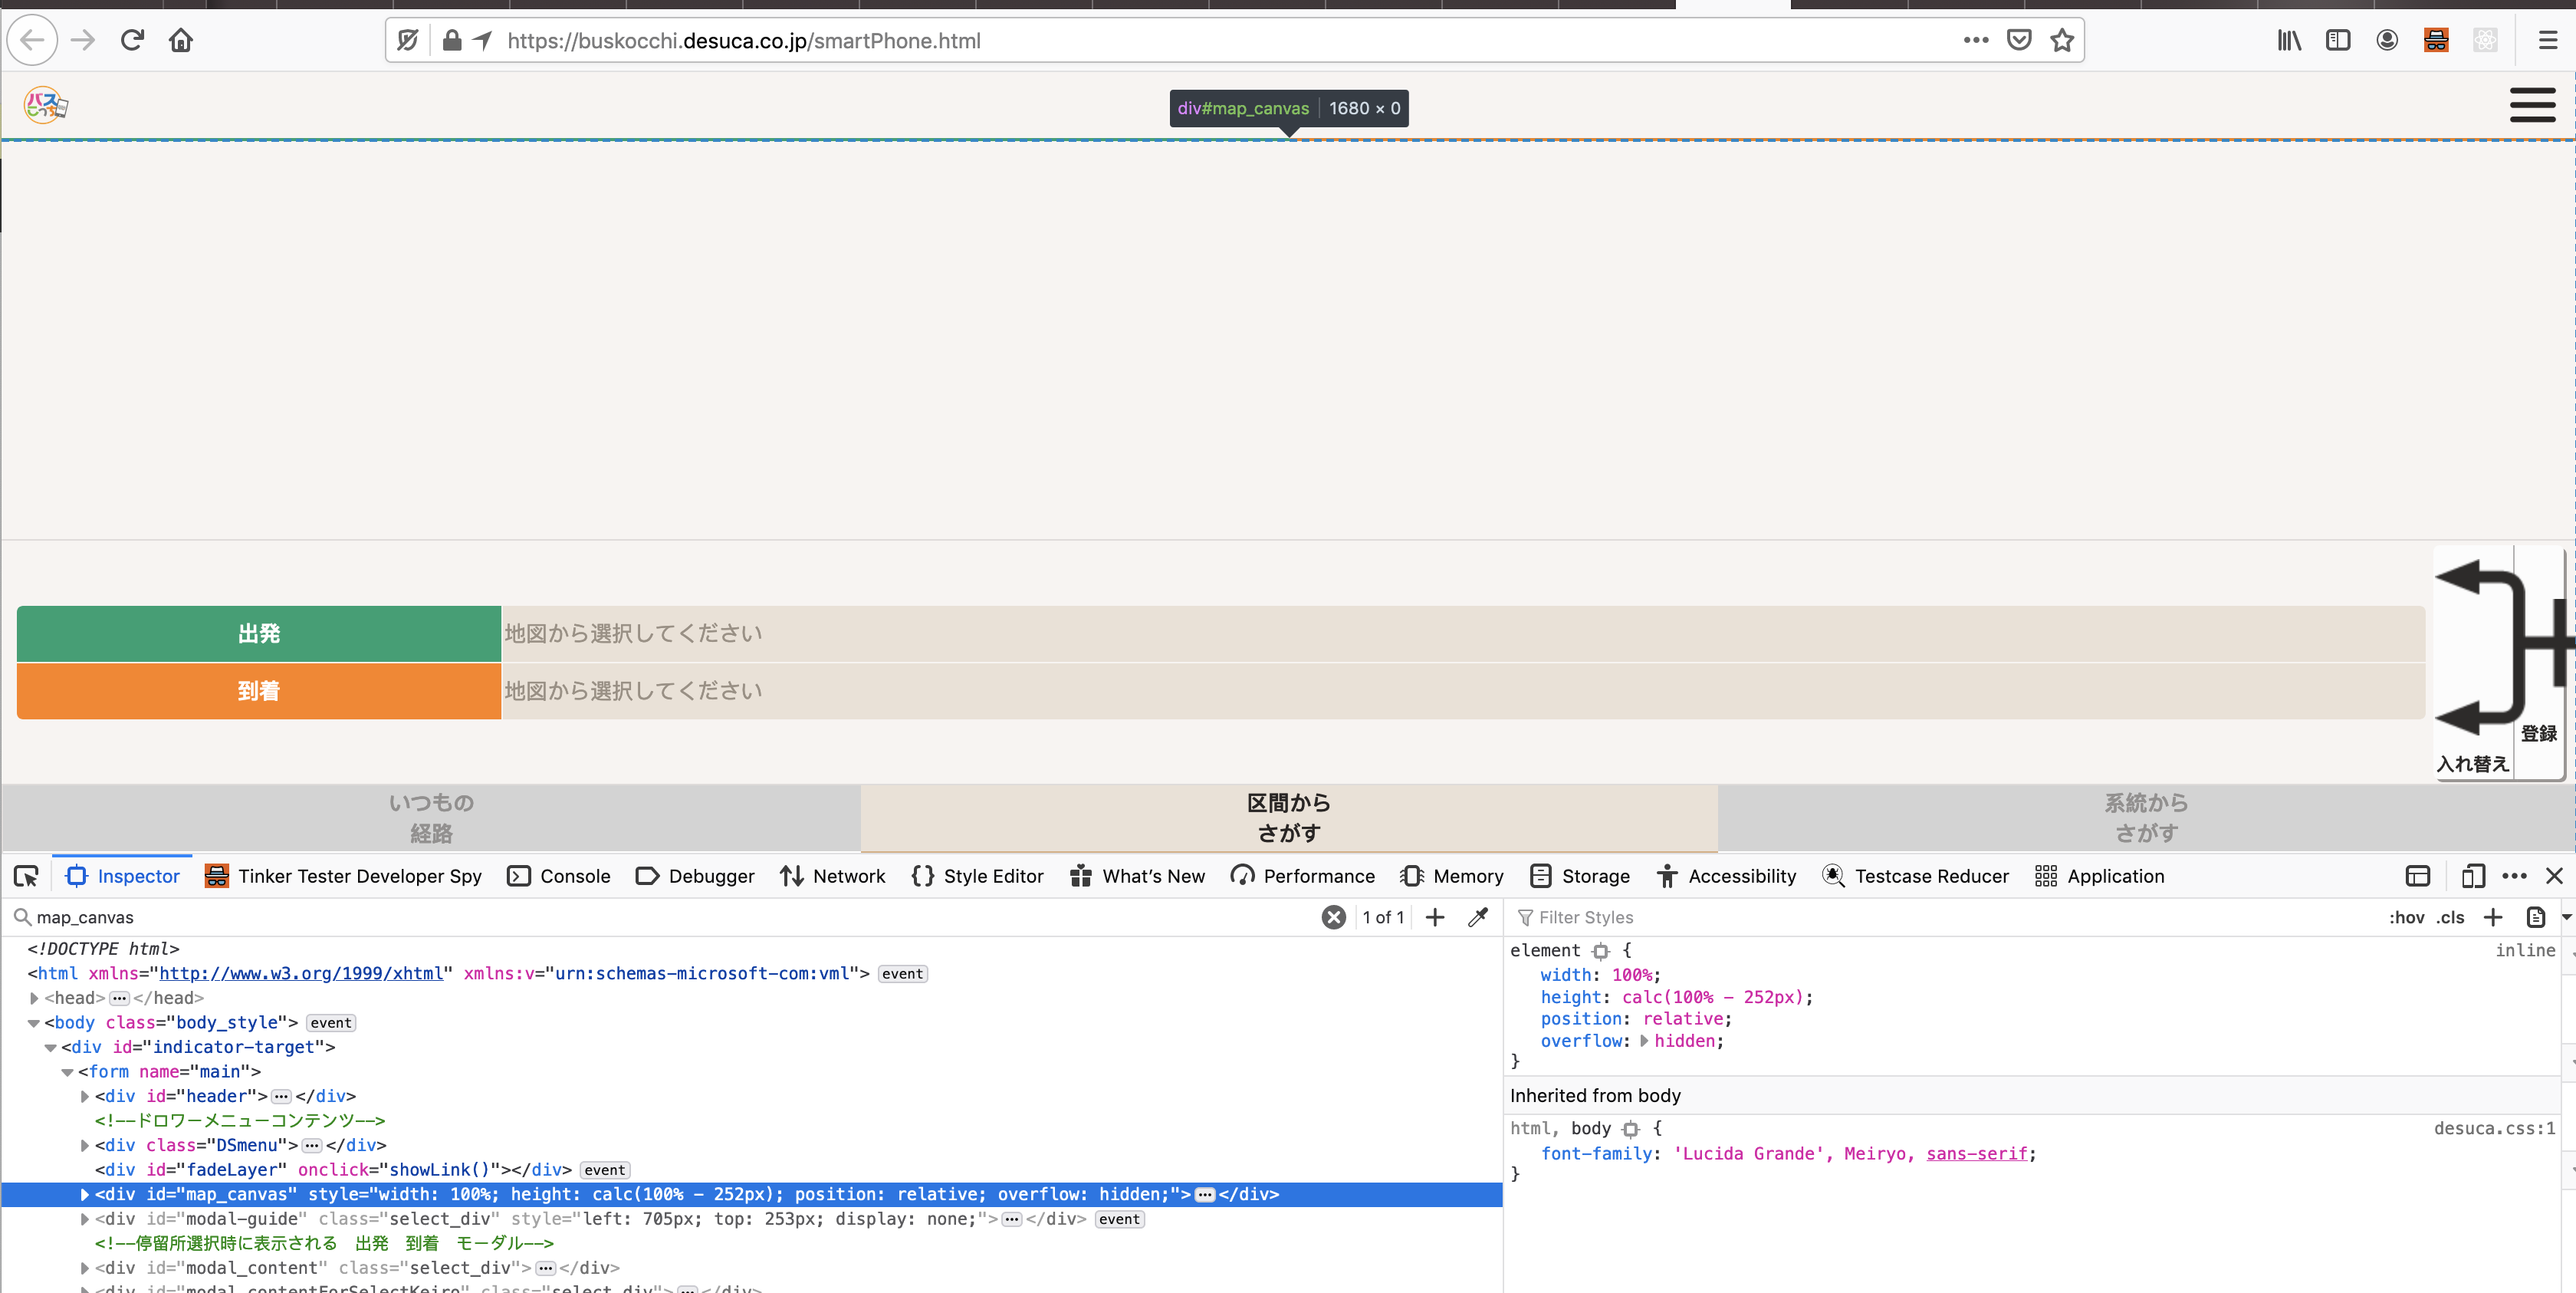
Task: Click inside the Filter Styles input field
Action: tap(1700, 917)
